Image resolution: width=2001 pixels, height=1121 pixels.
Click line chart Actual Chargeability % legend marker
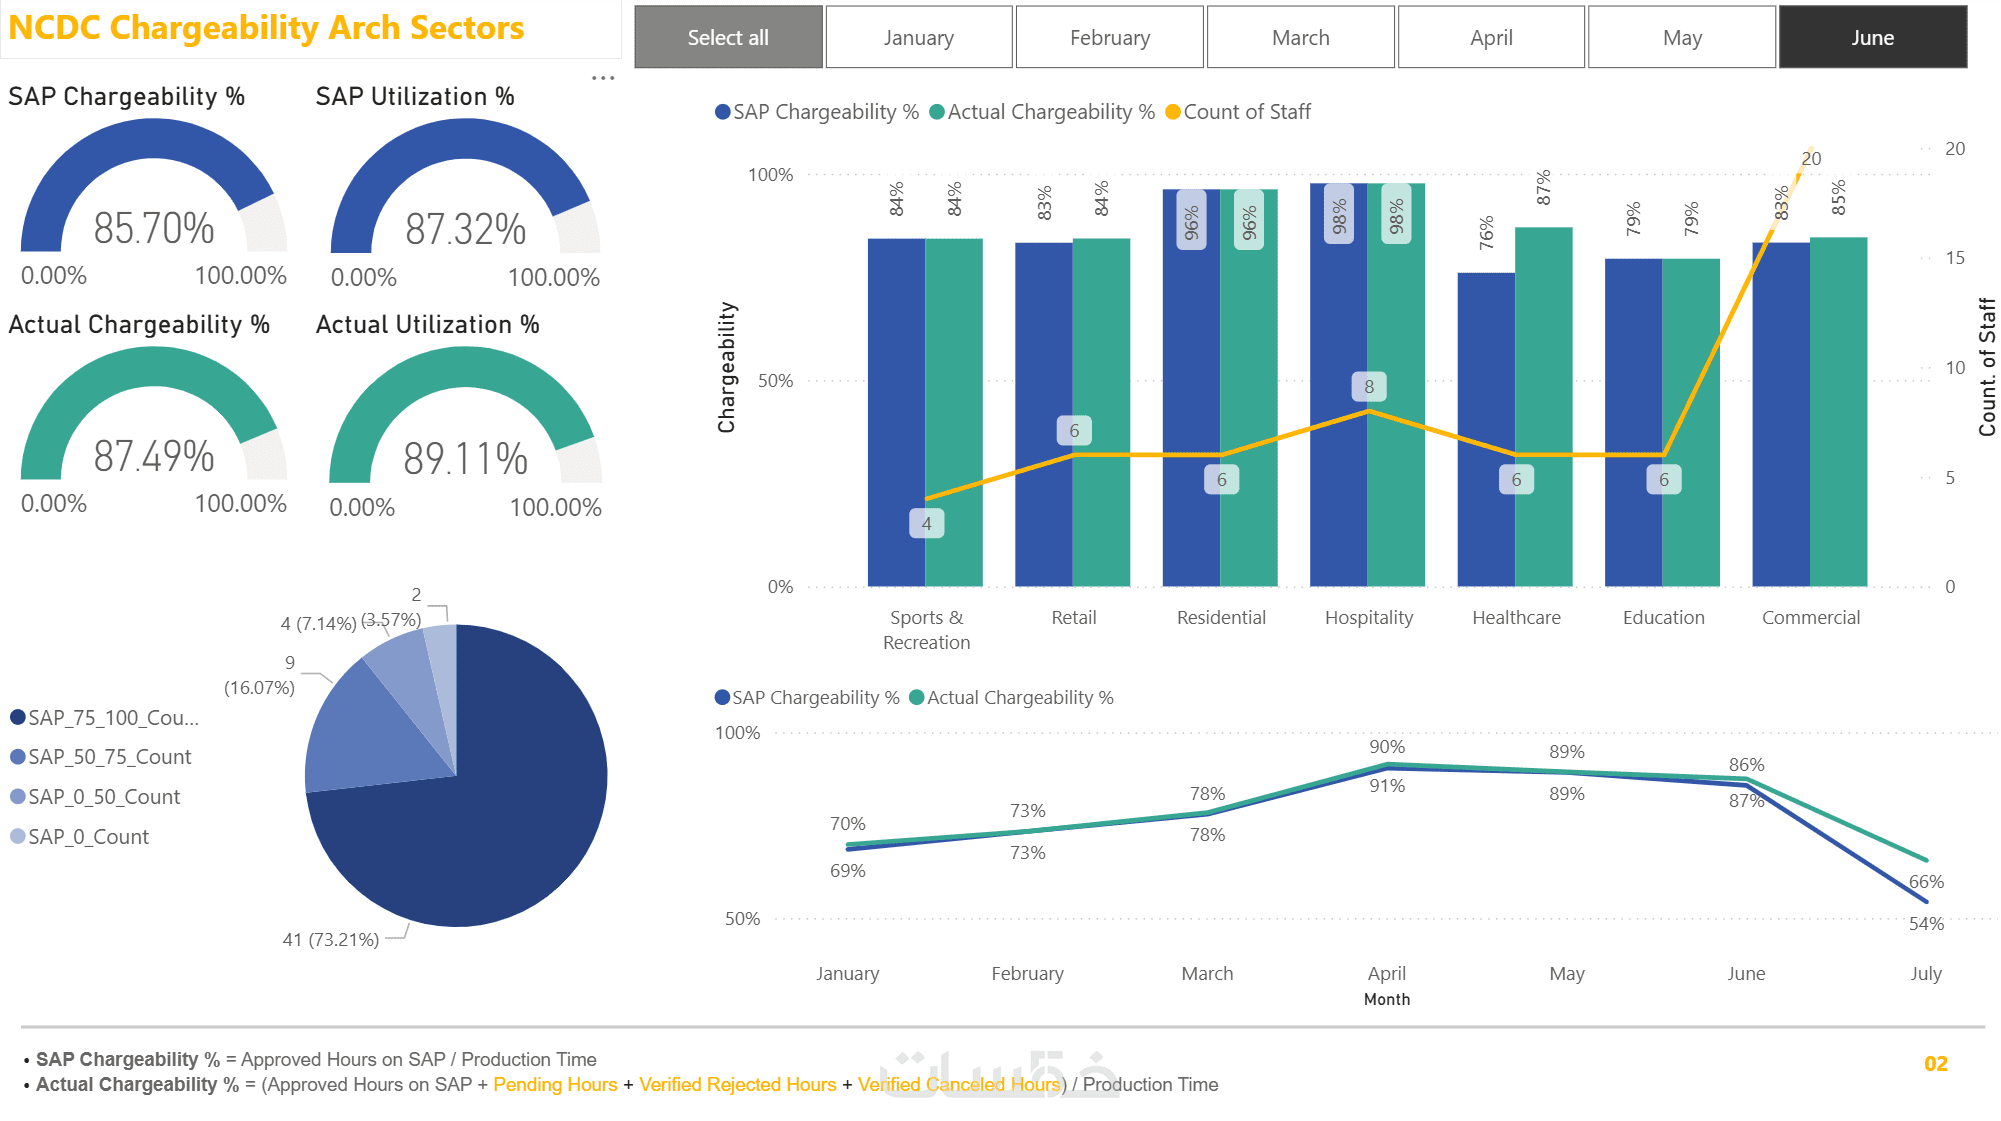point(916,698)
